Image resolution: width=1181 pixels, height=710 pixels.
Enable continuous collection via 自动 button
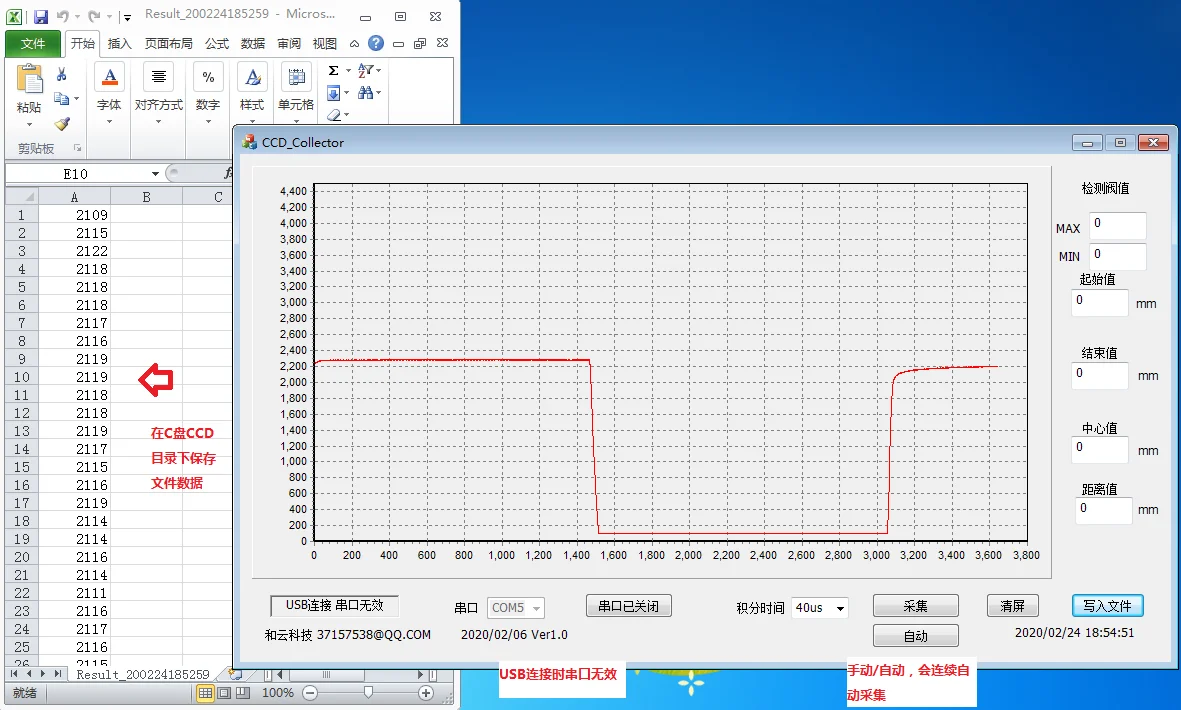pyautogui.click(x=915, y=635)
